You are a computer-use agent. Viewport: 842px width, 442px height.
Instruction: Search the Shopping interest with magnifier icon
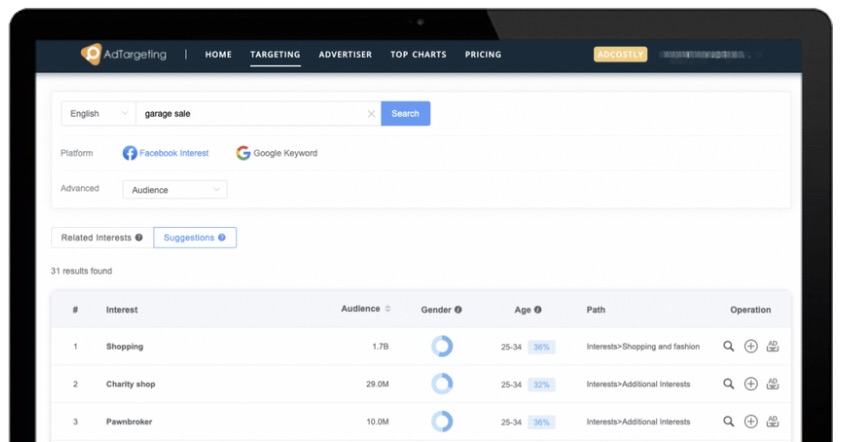pos(728,346)
